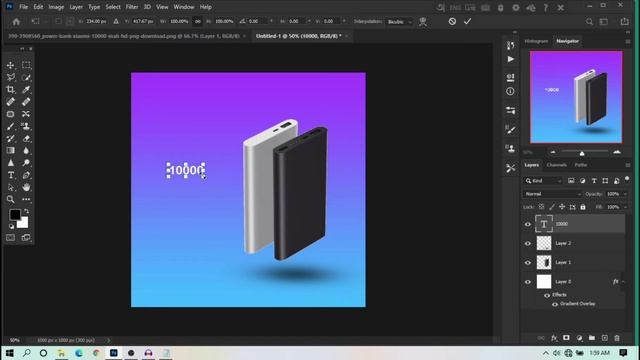This screenshot has height=360, width=640.
Task: Select the Eyedropper tool
Action: pos(26,89)
